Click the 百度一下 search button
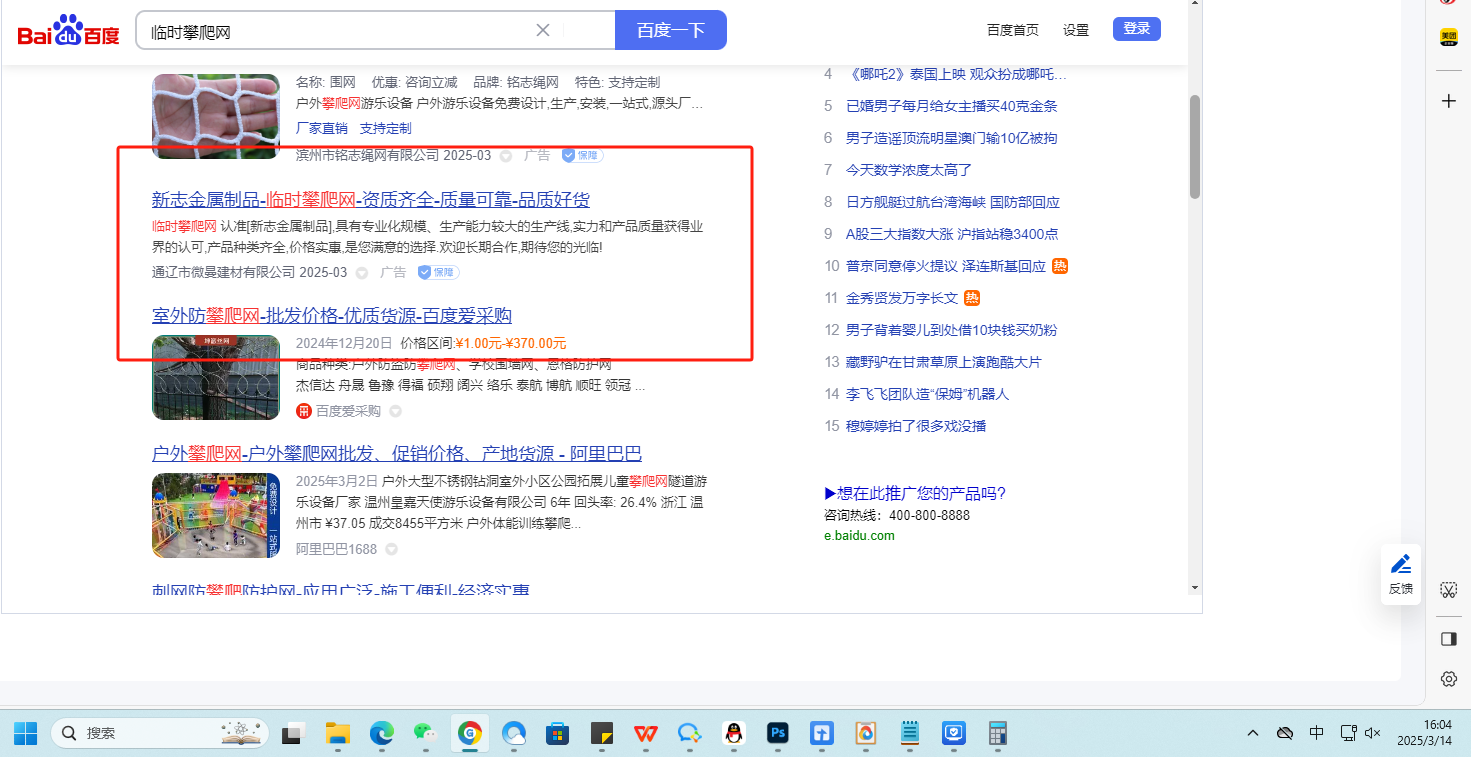 [x=671, y=30]
